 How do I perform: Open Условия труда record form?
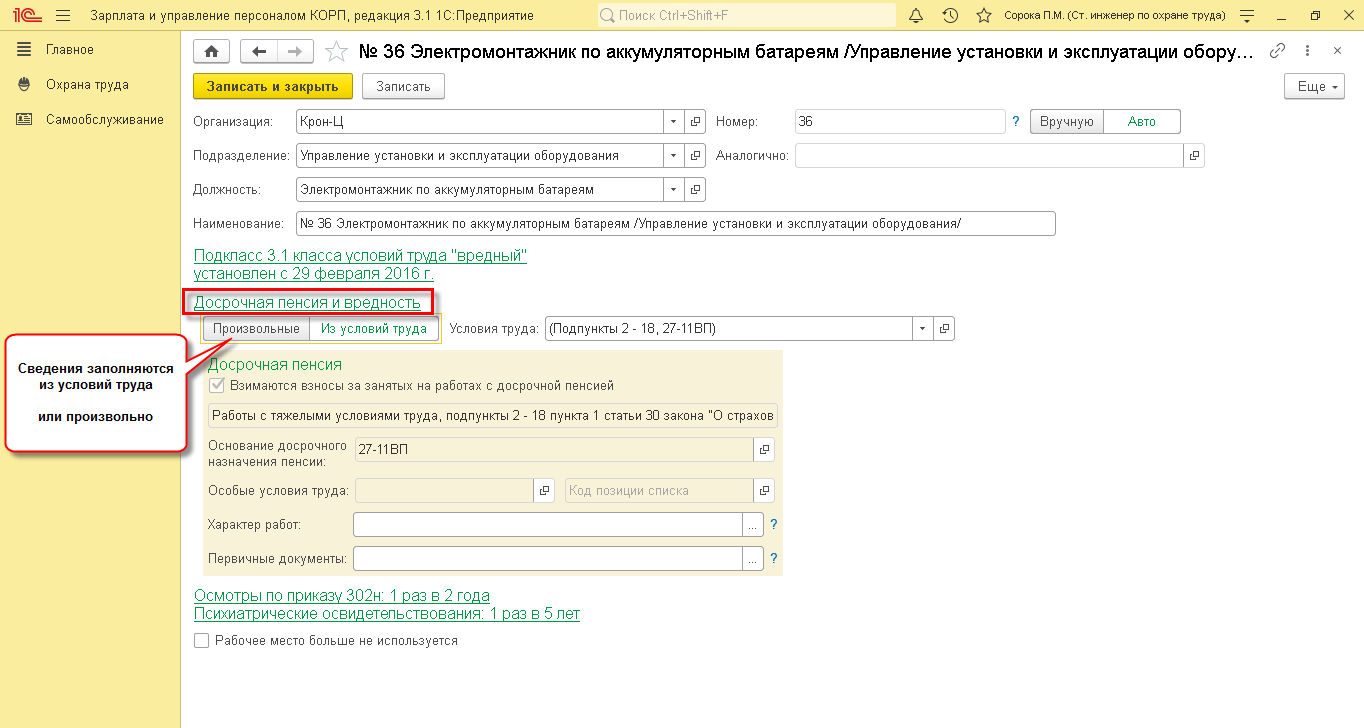pyautogui.click(x=944, y=328)
